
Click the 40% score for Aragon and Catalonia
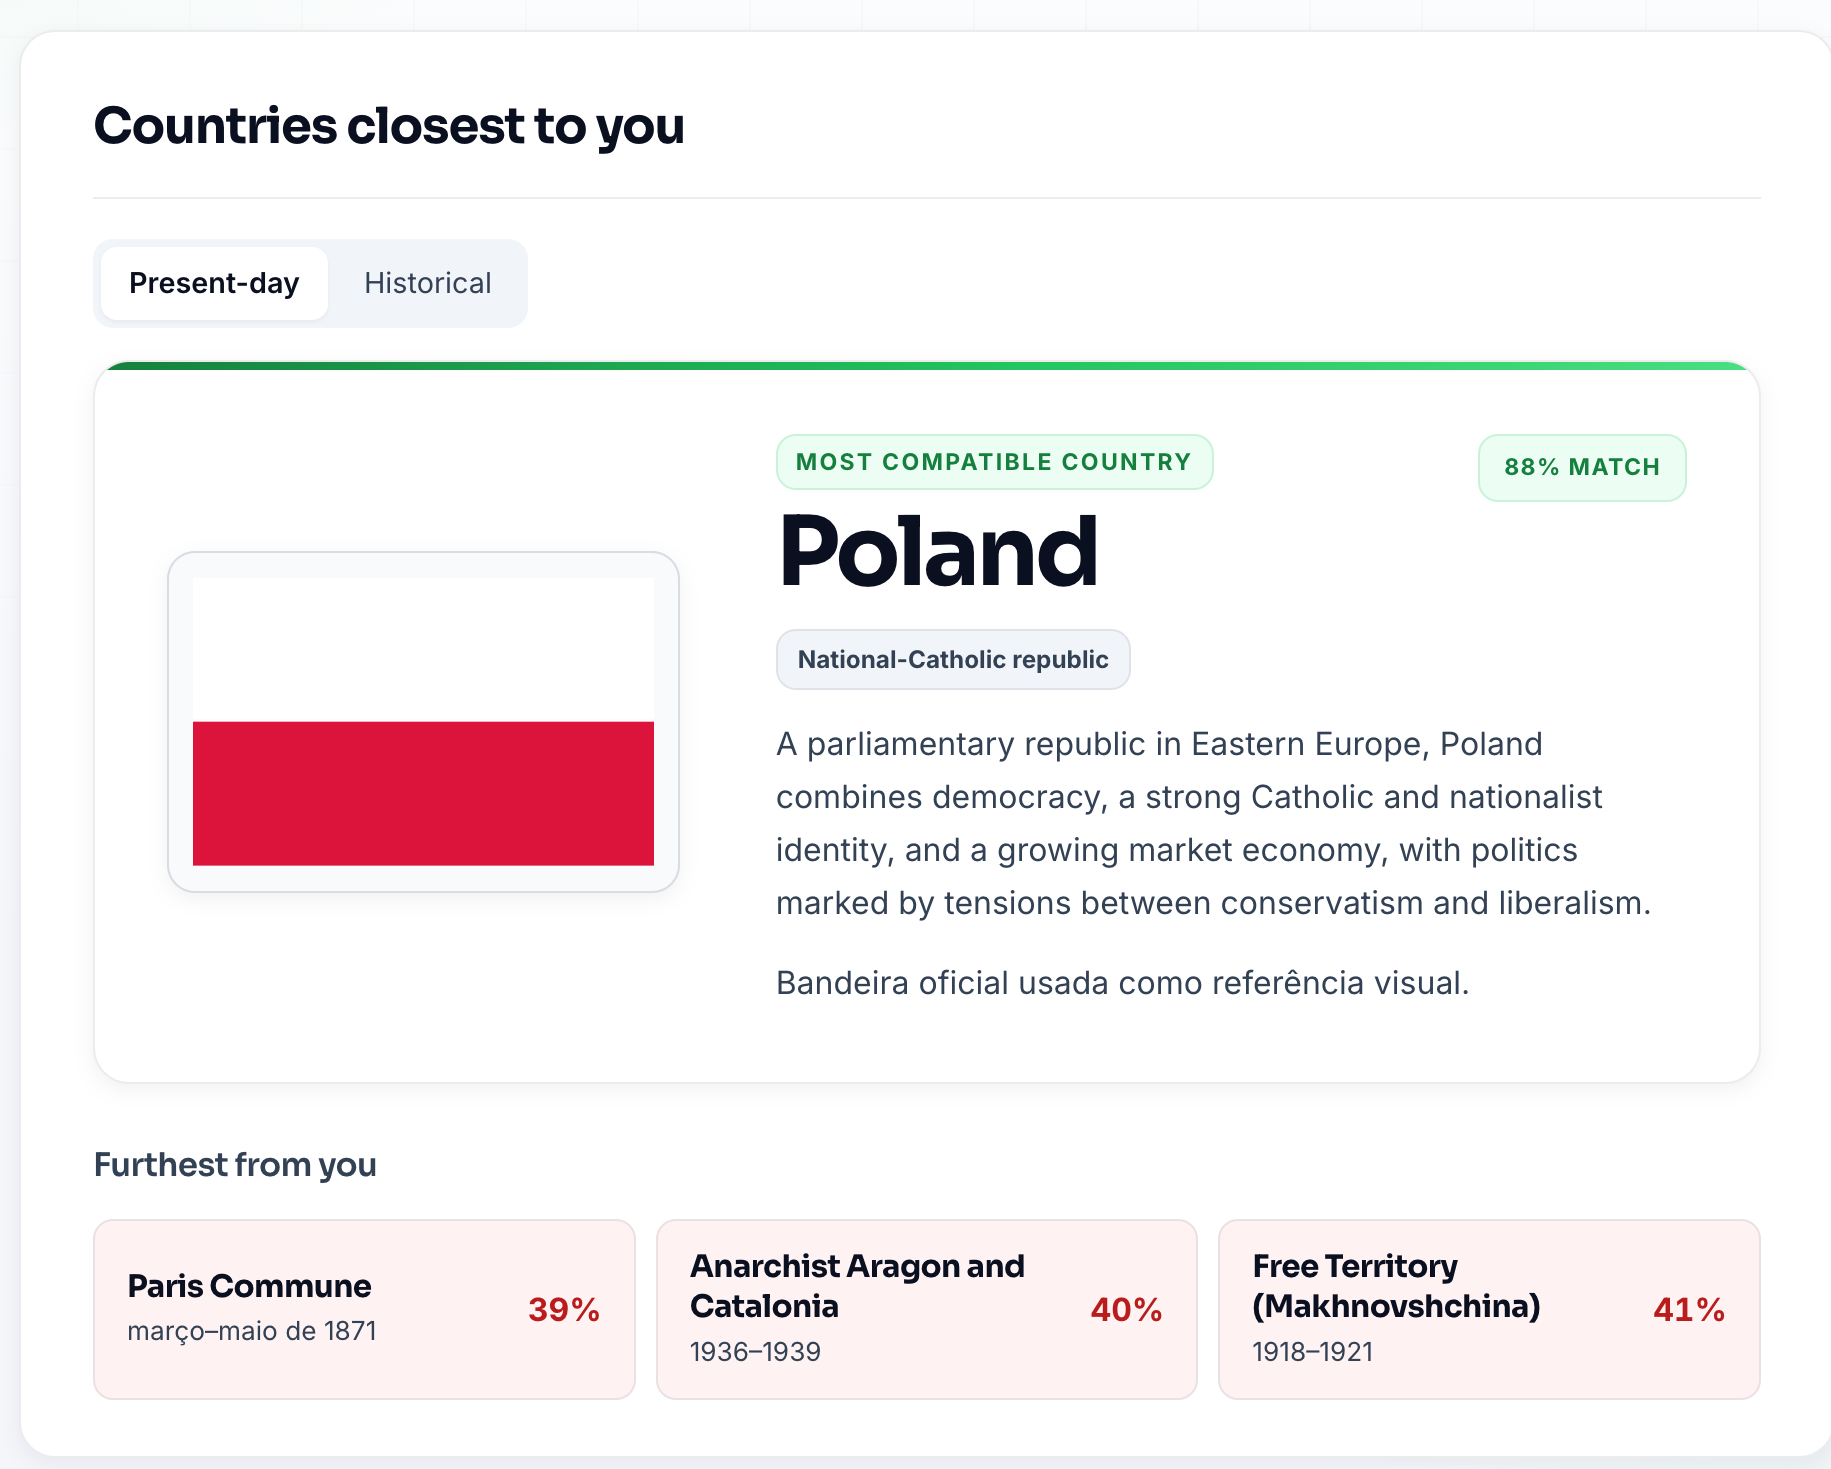click(1126, 1309)
